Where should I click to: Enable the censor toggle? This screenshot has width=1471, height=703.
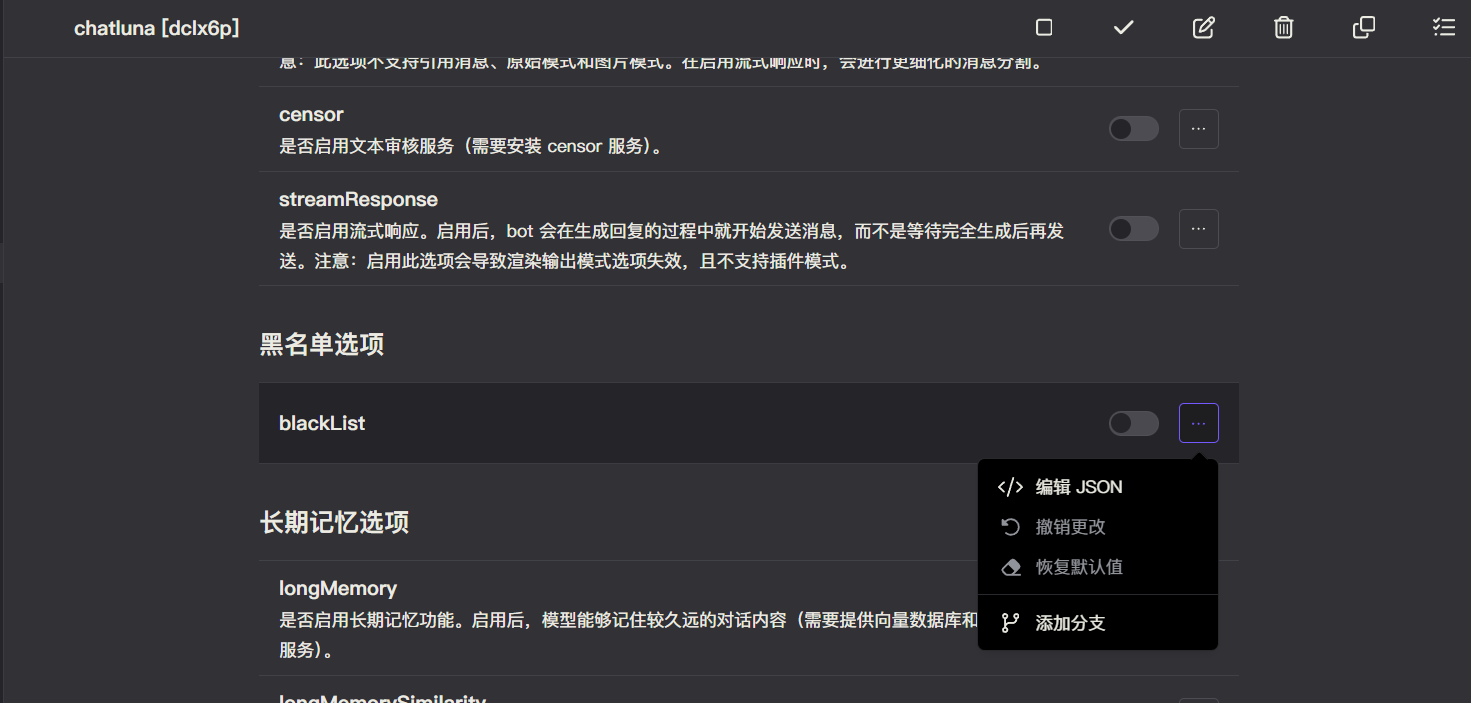tap(1133, 128)
